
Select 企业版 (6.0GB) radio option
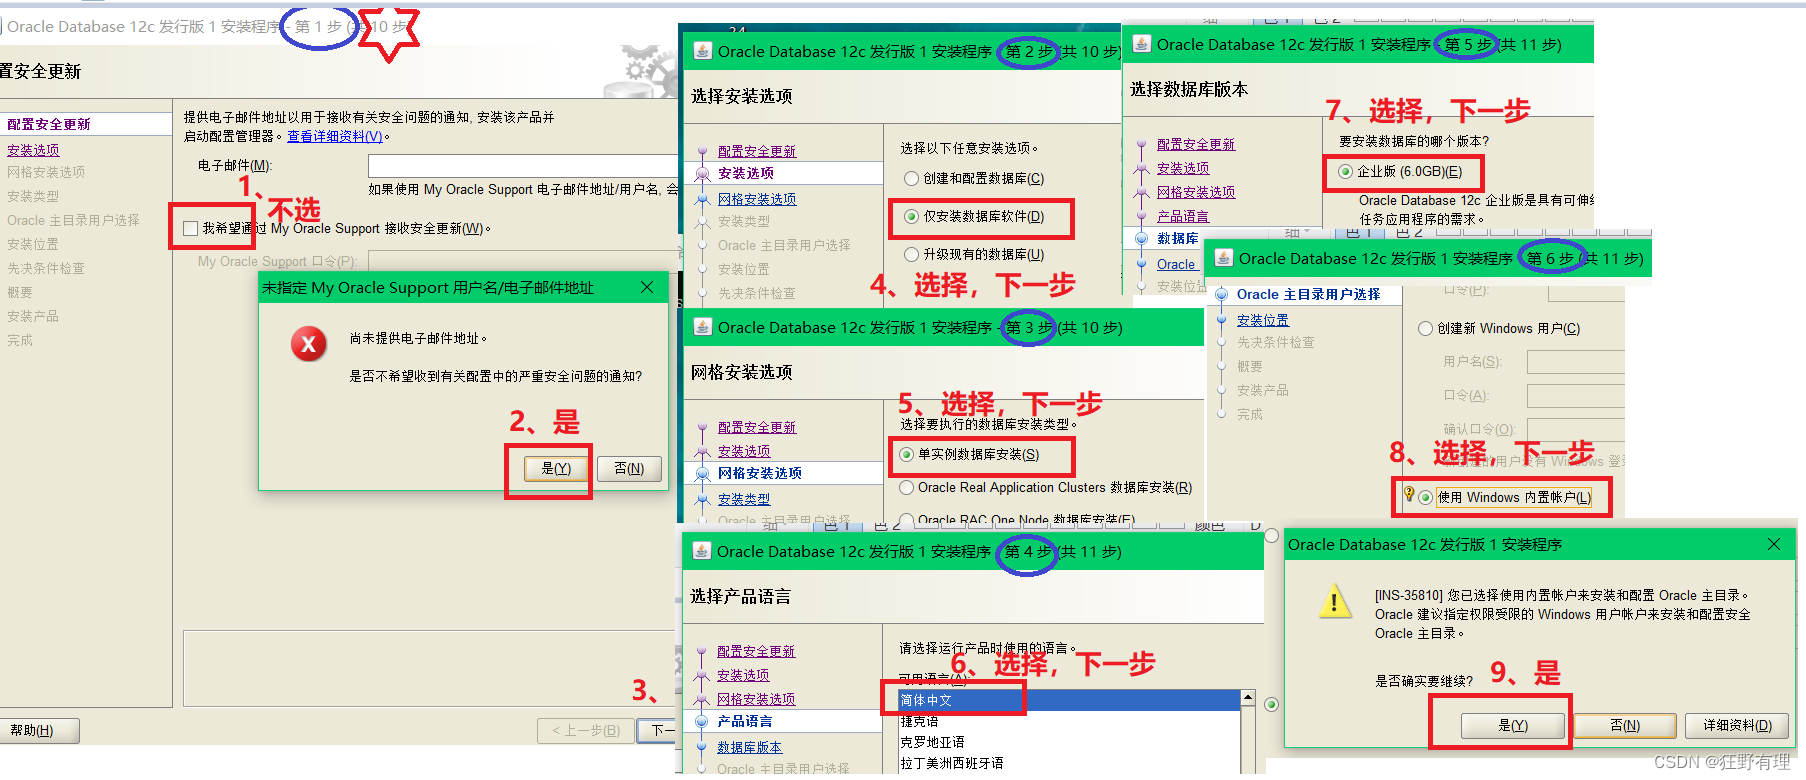[1345, 172]
